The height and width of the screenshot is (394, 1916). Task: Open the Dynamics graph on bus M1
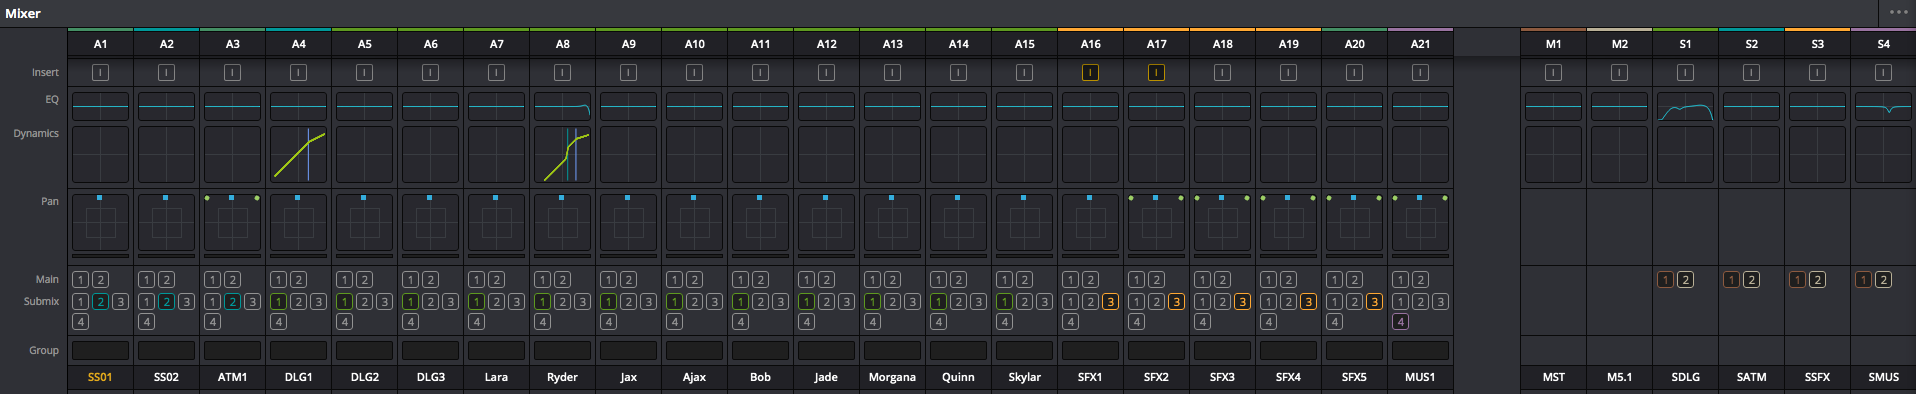coord(1553,154)
